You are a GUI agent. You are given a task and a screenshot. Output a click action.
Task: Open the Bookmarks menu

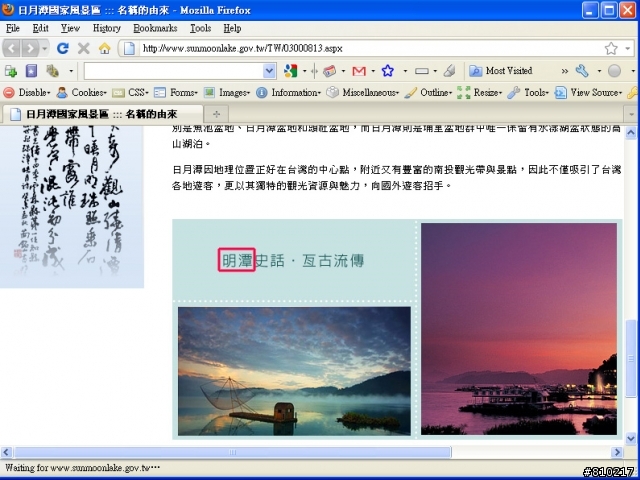[155, 28]
